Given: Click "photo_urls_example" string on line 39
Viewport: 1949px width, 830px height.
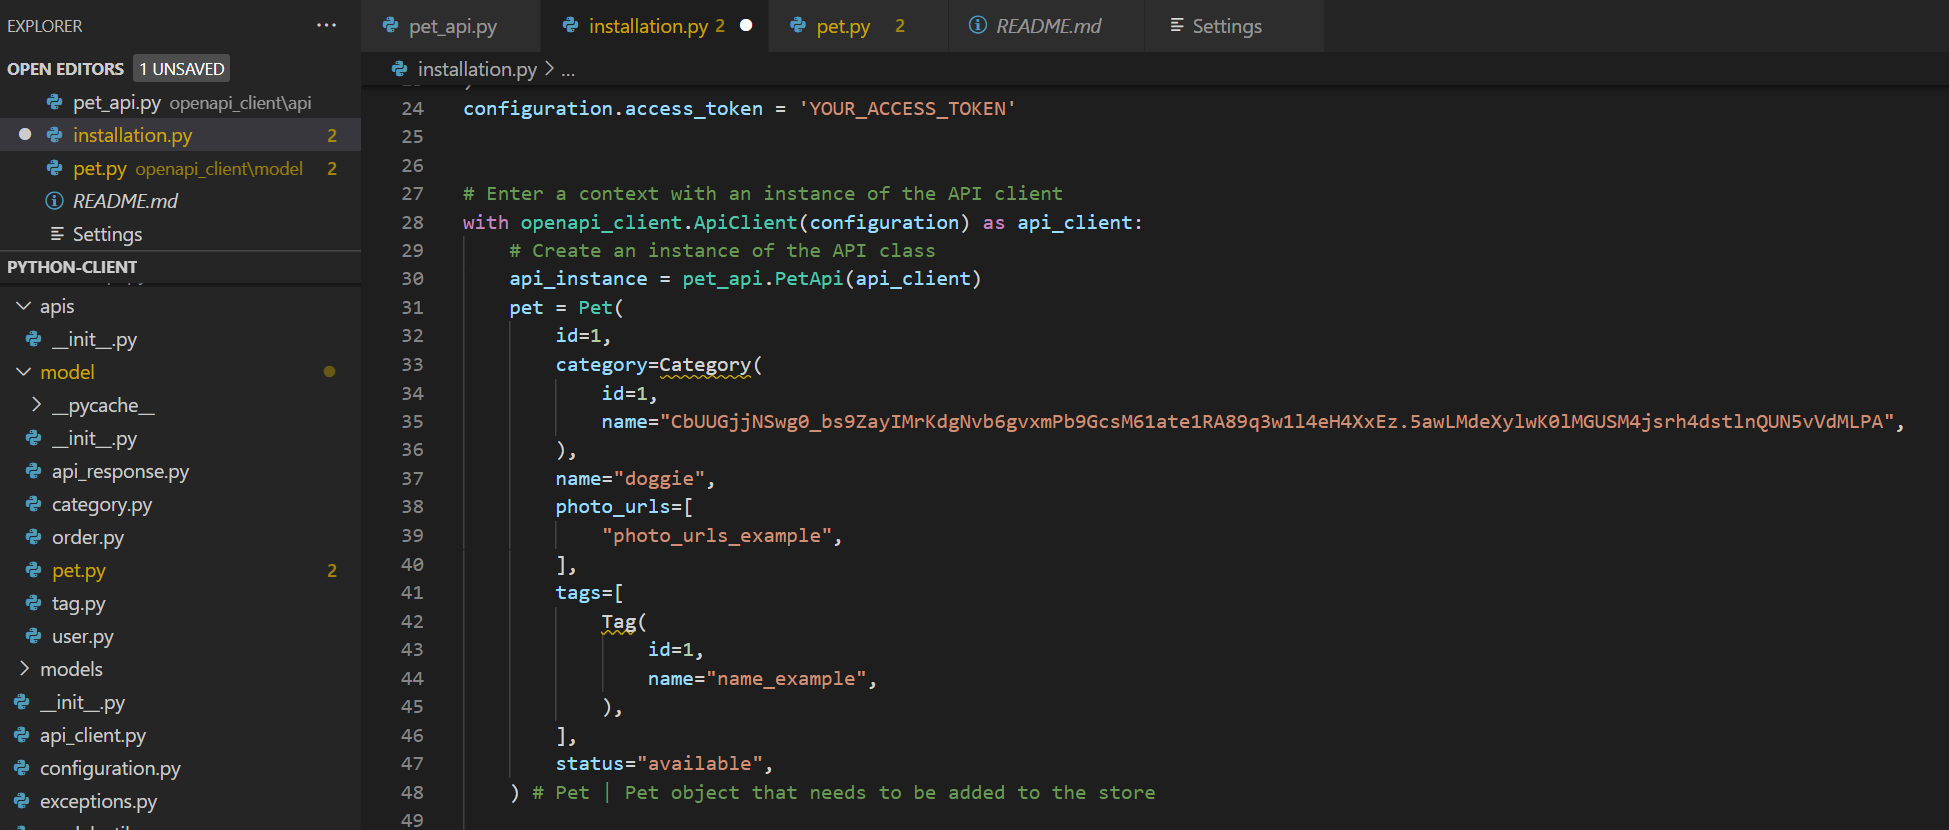Looking at the screenshot, I should pyautogui.click(x=717, y=536).
